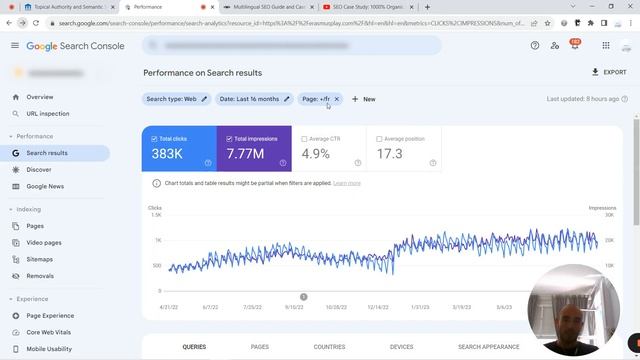
Task: Switch to the Search Appearance tab
Action: click(489, 347)
